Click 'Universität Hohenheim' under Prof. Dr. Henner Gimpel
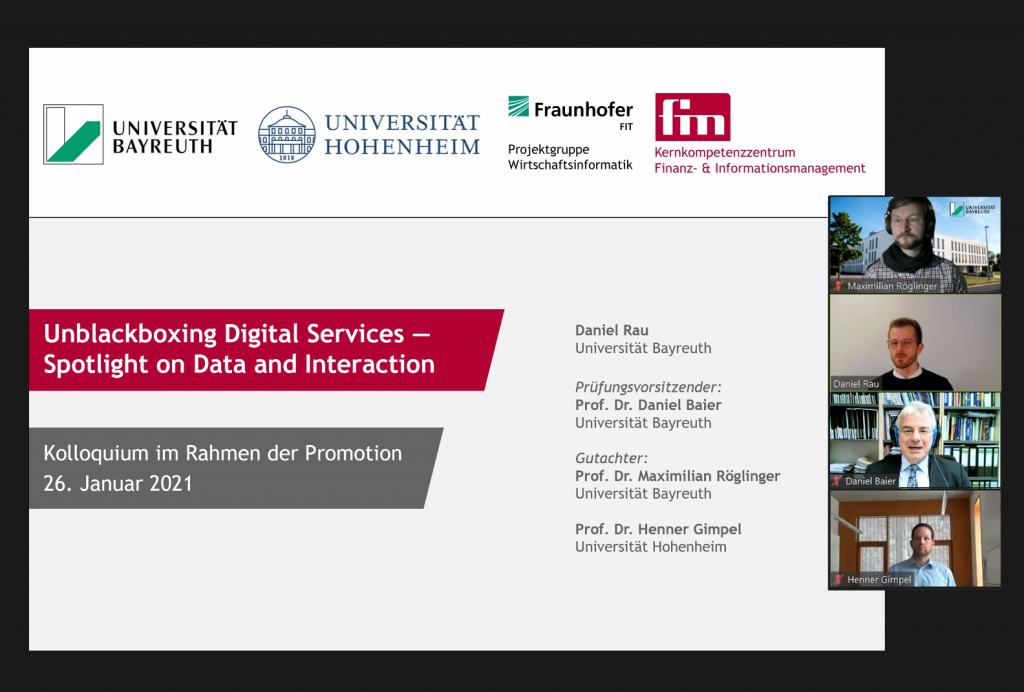1024x692 pixels. tap(650, 547)
